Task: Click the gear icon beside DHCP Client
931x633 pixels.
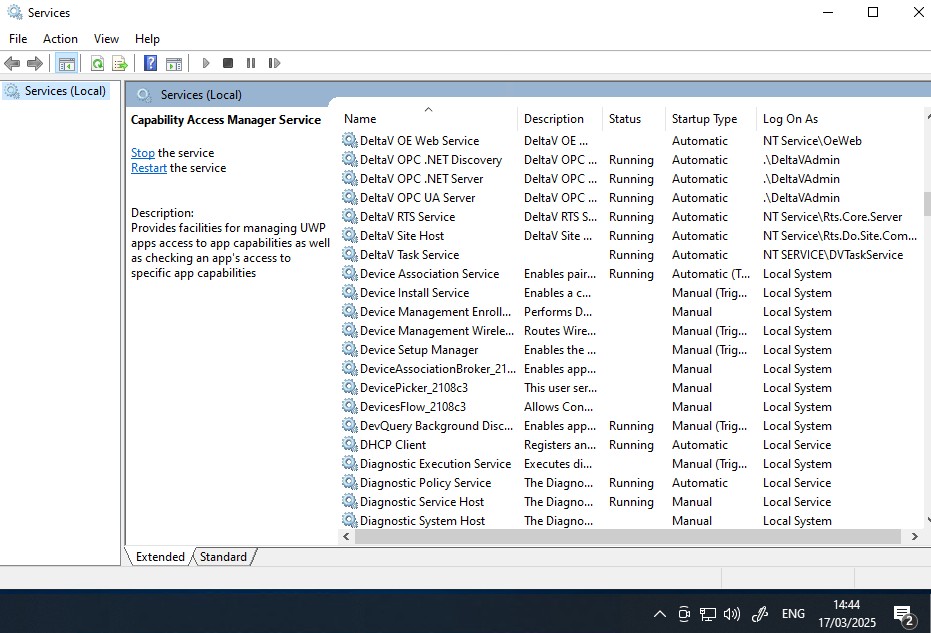Action: tap(350, 444)
